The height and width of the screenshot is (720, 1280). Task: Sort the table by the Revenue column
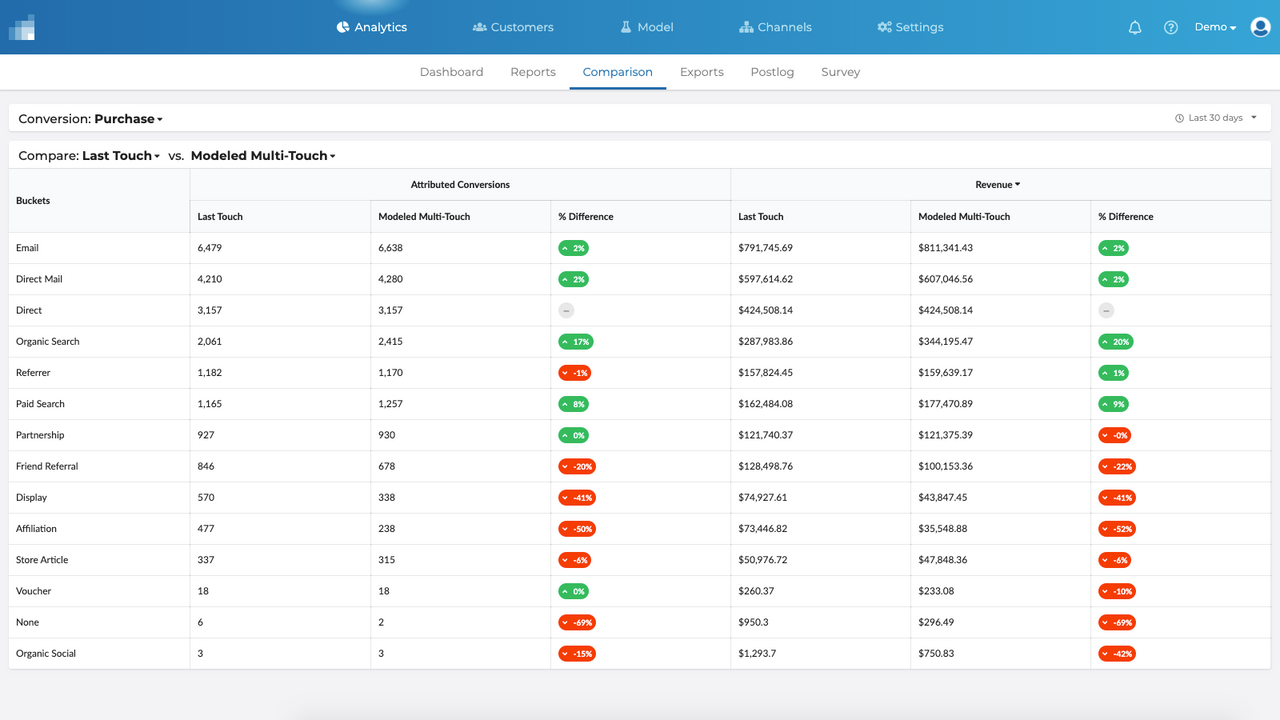(997, 184)
